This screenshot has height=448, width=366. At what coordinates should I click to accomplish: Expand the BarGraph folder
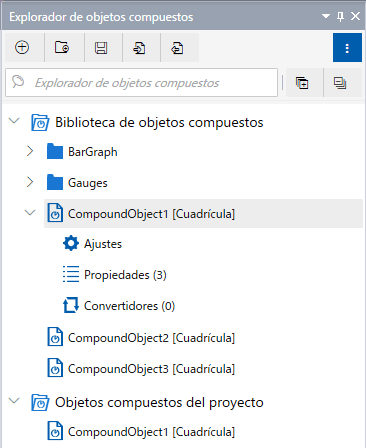tap(30, 152)
